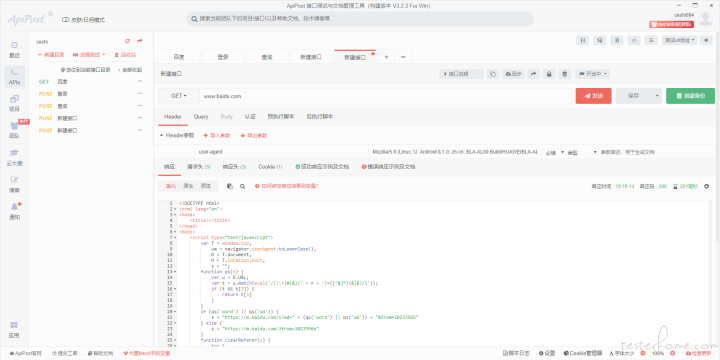Click the copy interface icon
This screenshot has height=360, width=720.
pyautogui.click(x=493, y=74)
